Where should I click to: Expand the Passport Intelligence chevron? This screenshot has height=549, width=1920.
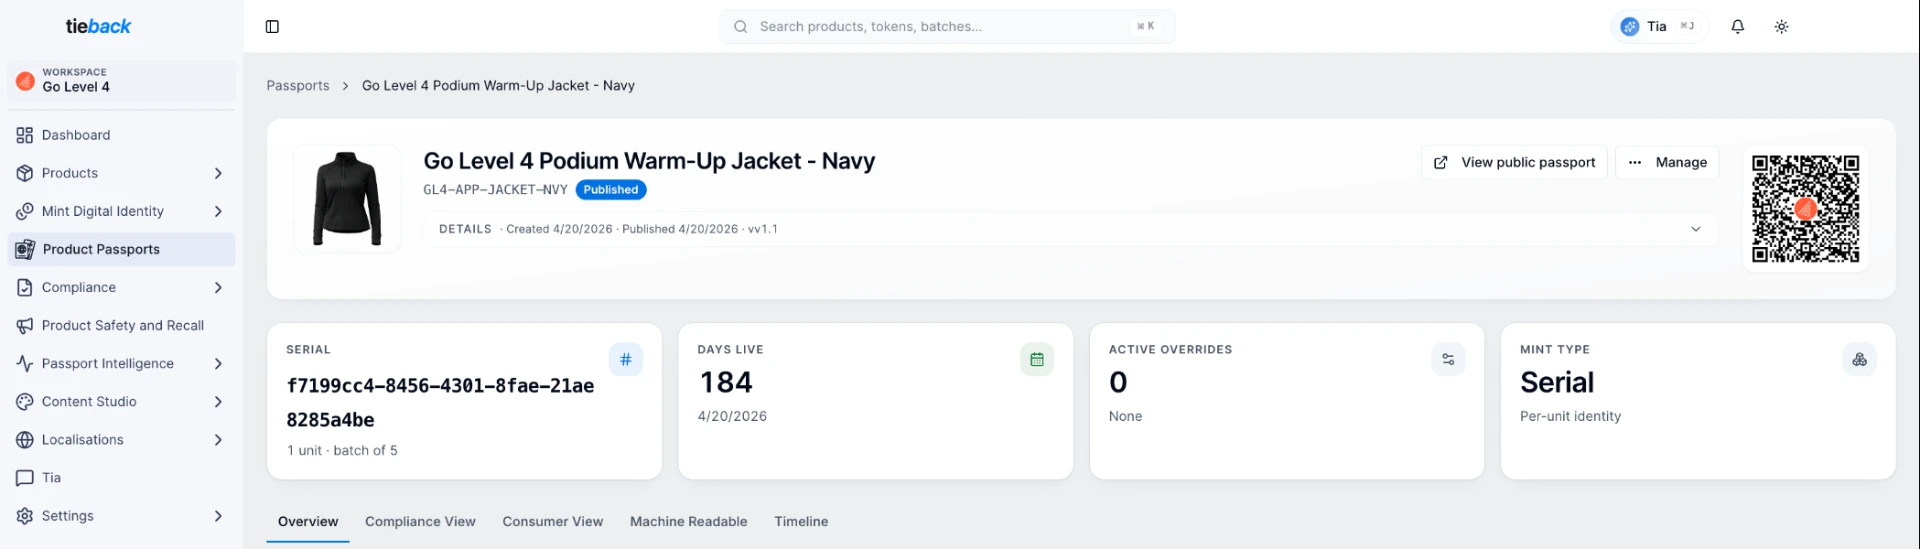[218, 363]
